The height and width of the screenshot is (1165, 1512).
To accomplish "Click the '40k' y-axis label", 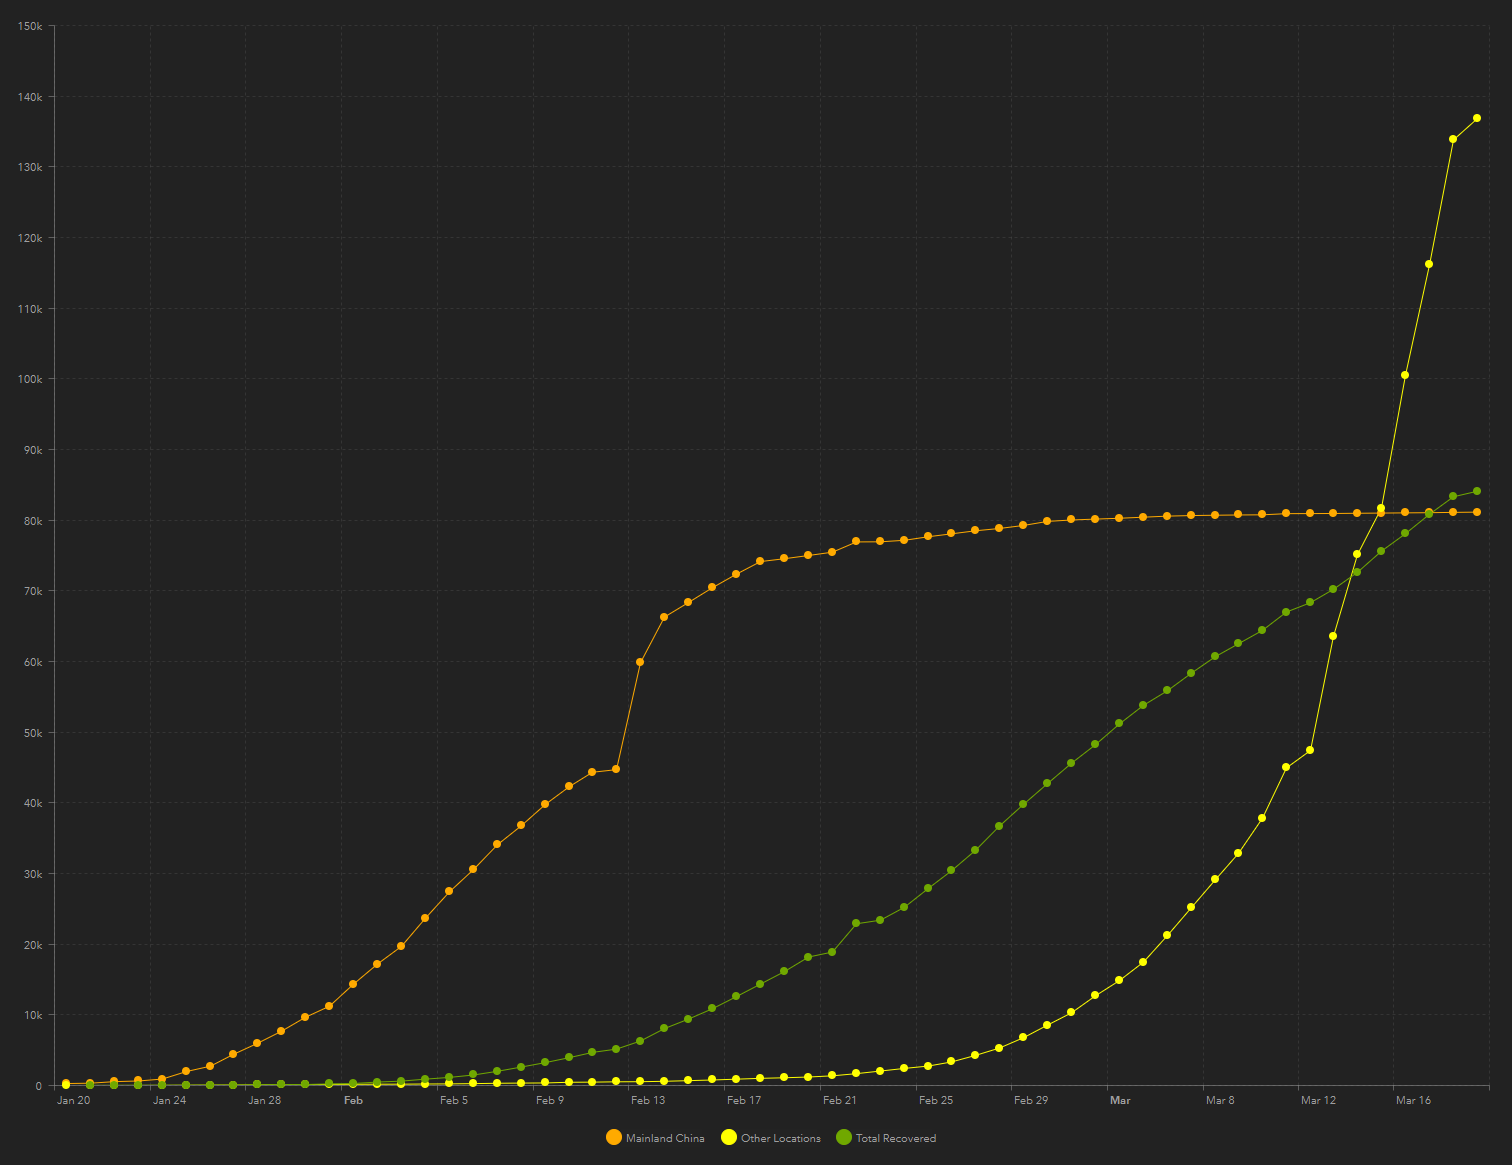I will point(33,803).
